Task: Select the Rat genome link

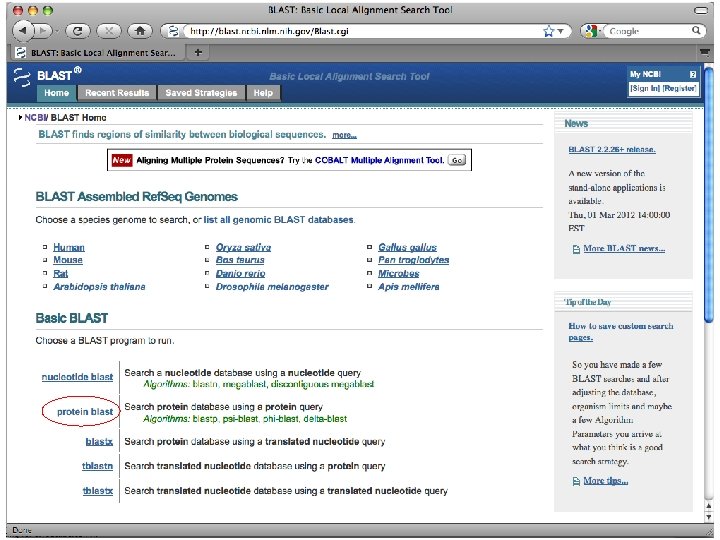Action: (x=61, y=274)
